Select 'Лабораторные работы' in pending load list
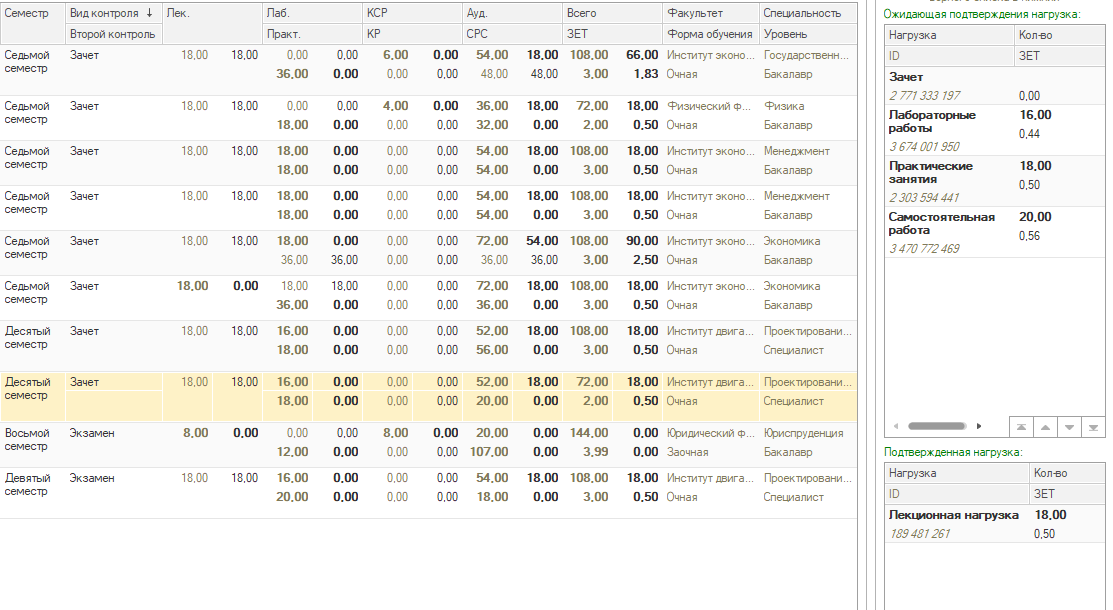The height and width of the screenshot is (610, 1113). [932, 121]
